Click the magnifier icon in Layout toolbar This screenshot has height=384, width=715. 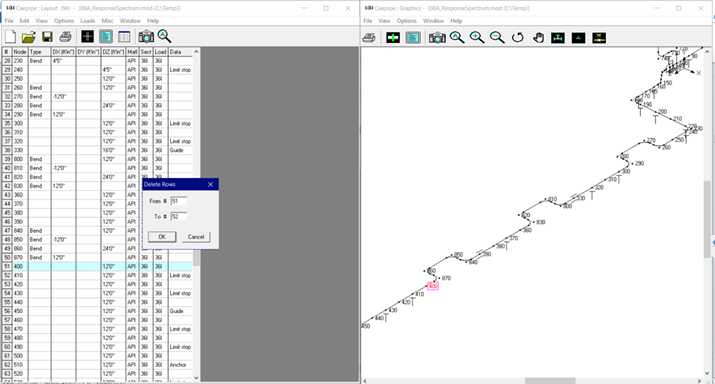pos(164,36)
